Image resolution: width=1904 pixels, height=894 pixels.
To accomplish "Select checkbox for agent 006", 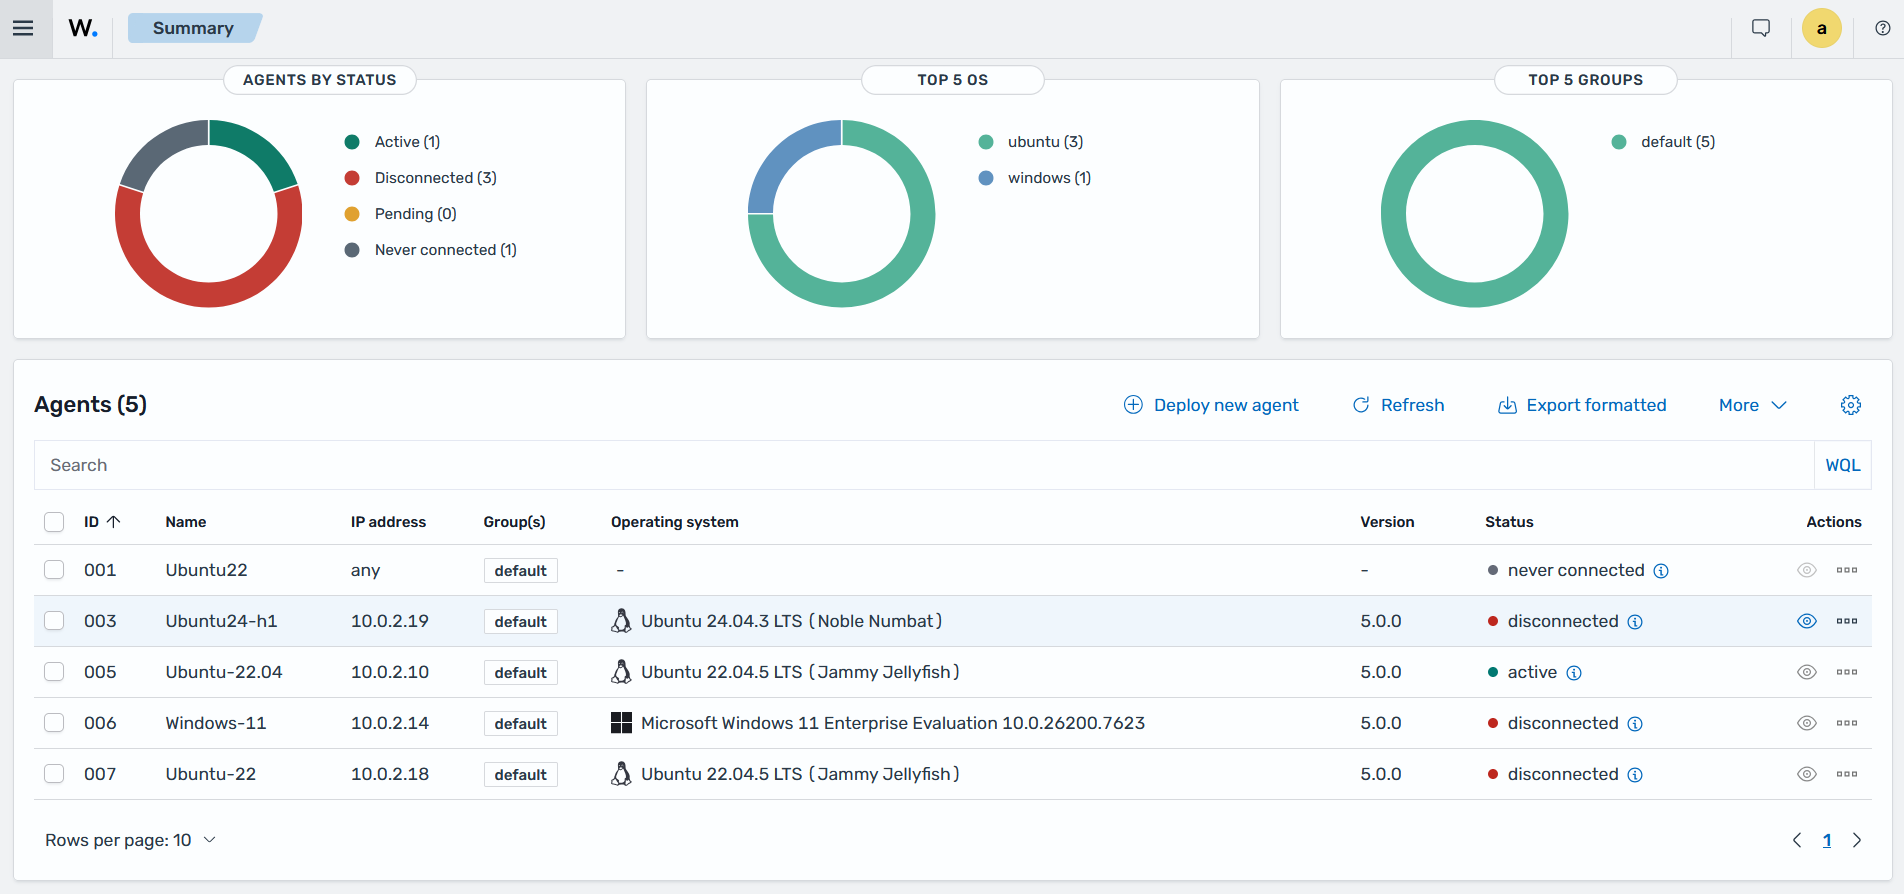I will (x=54, y=723).
